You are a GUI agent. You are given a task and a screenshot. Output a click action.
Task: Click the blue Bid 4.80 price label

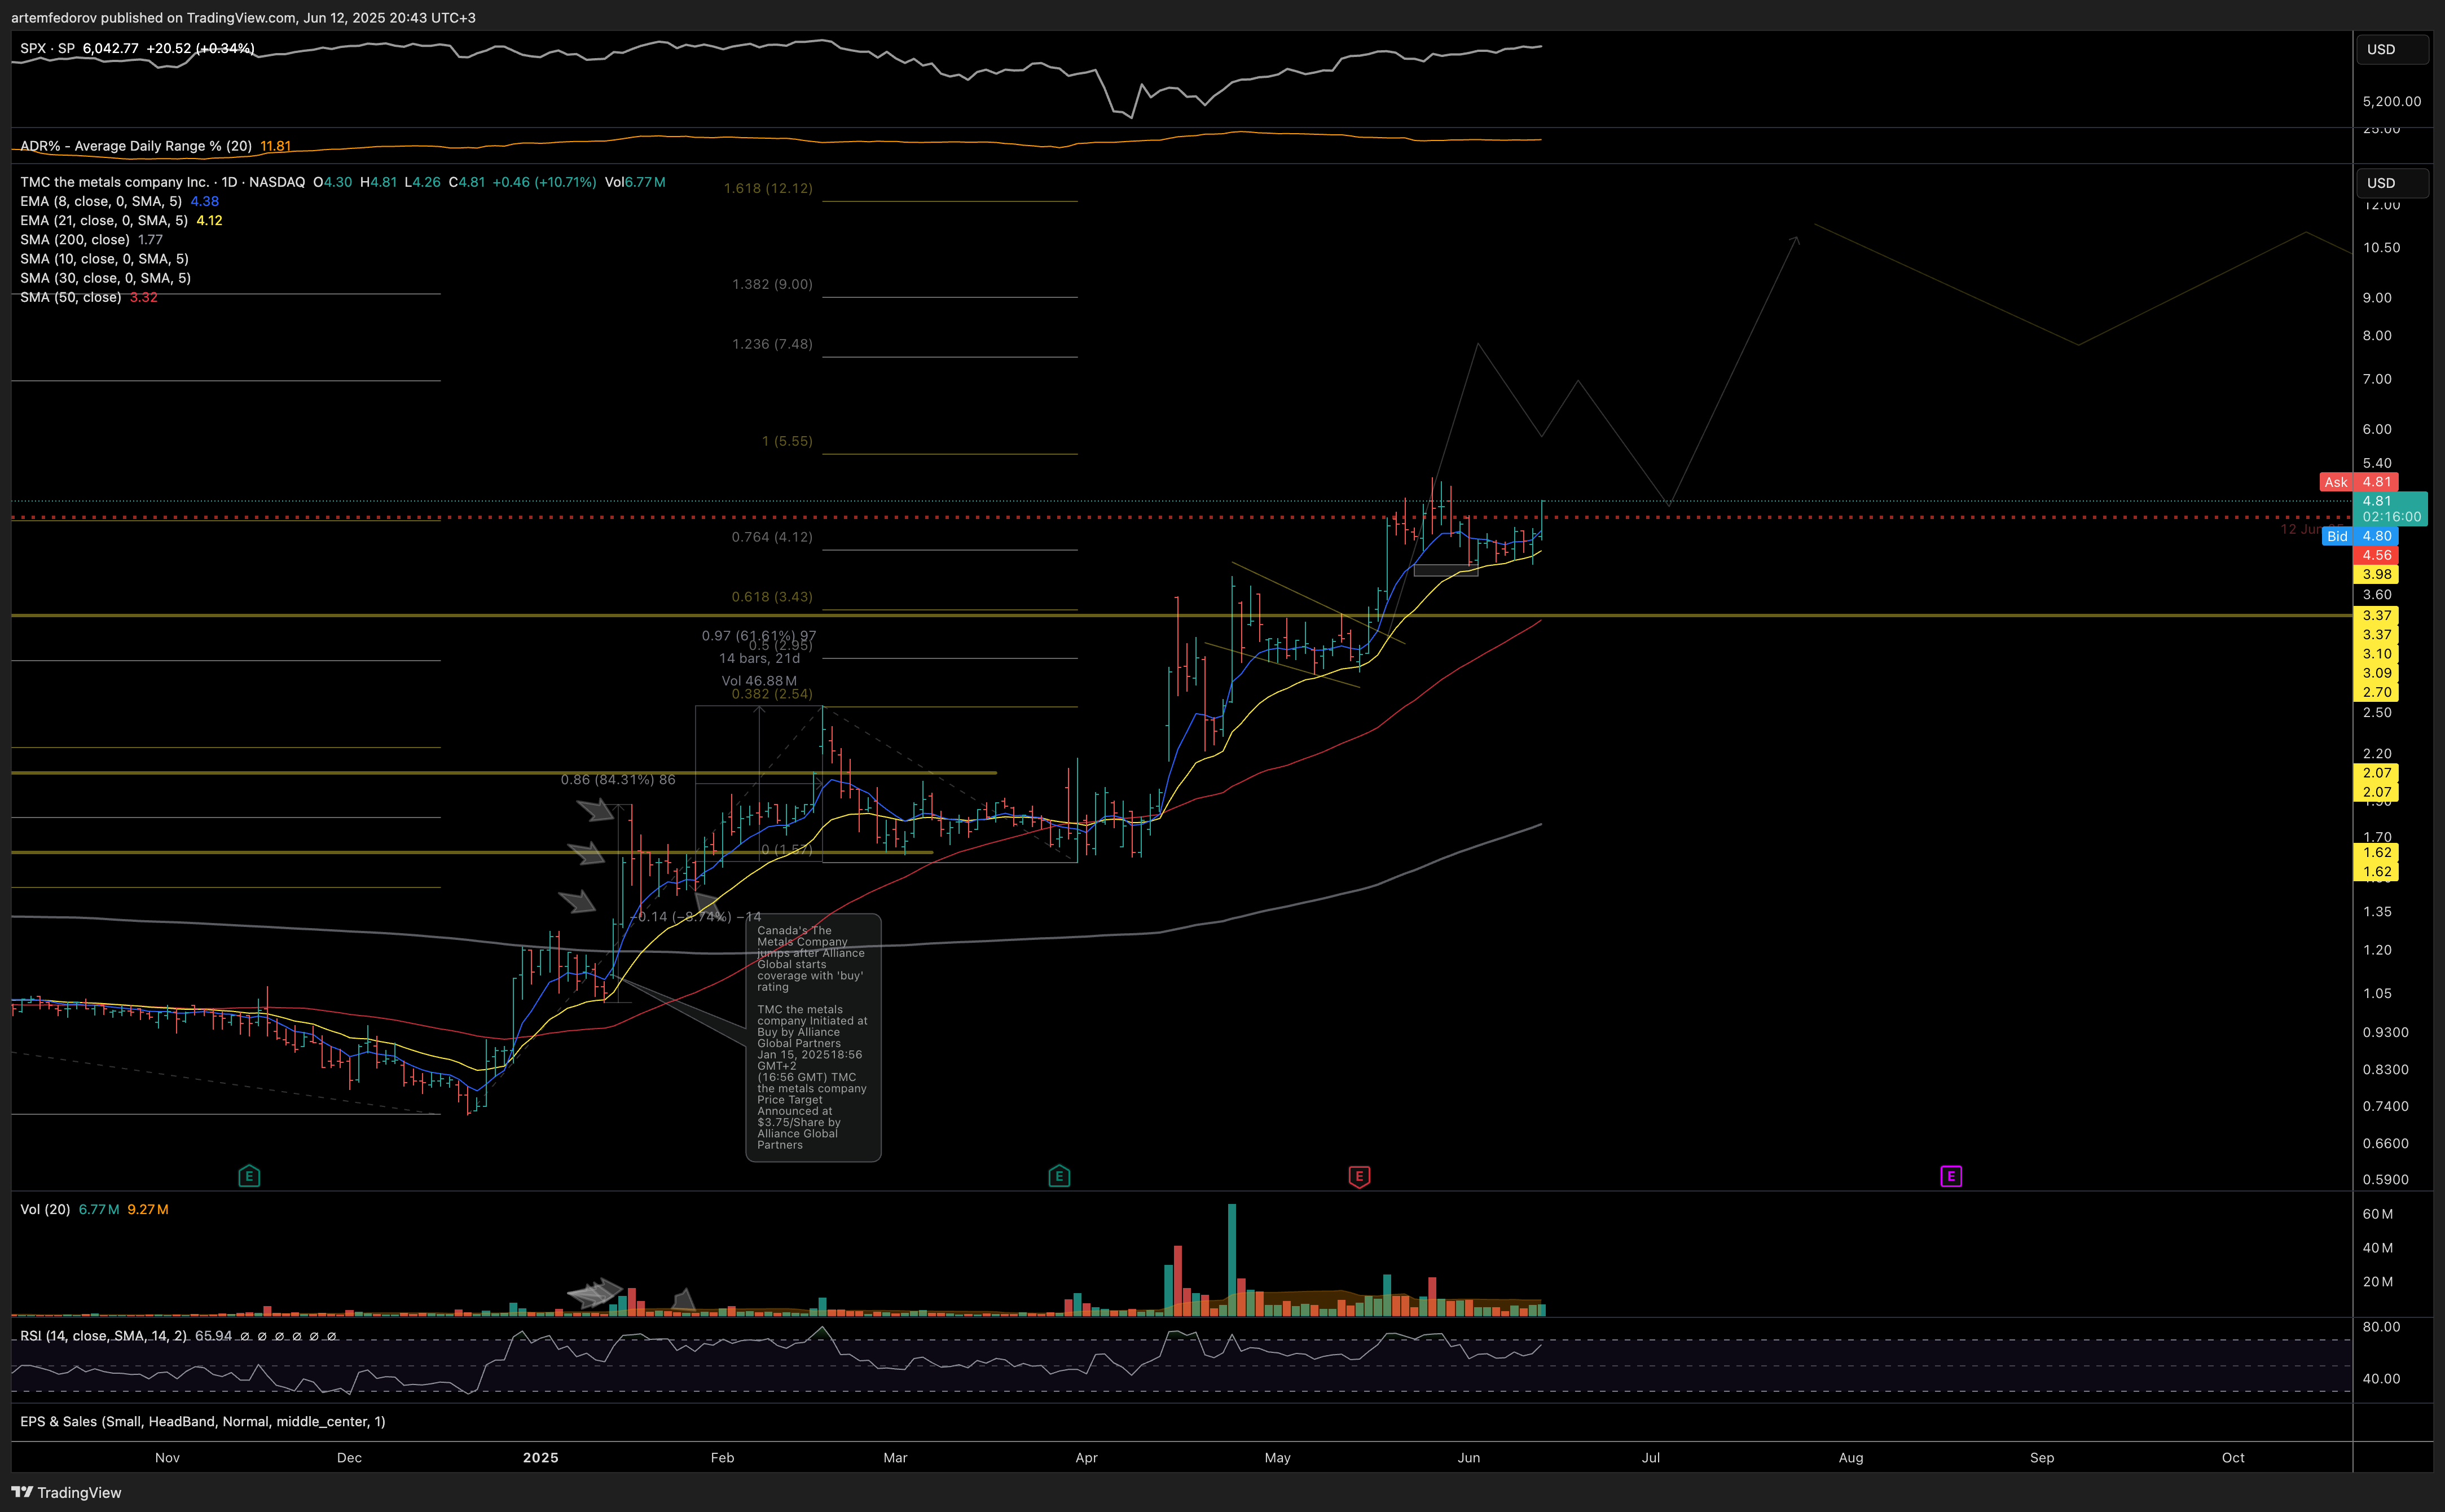click(x=2360, y=536)
